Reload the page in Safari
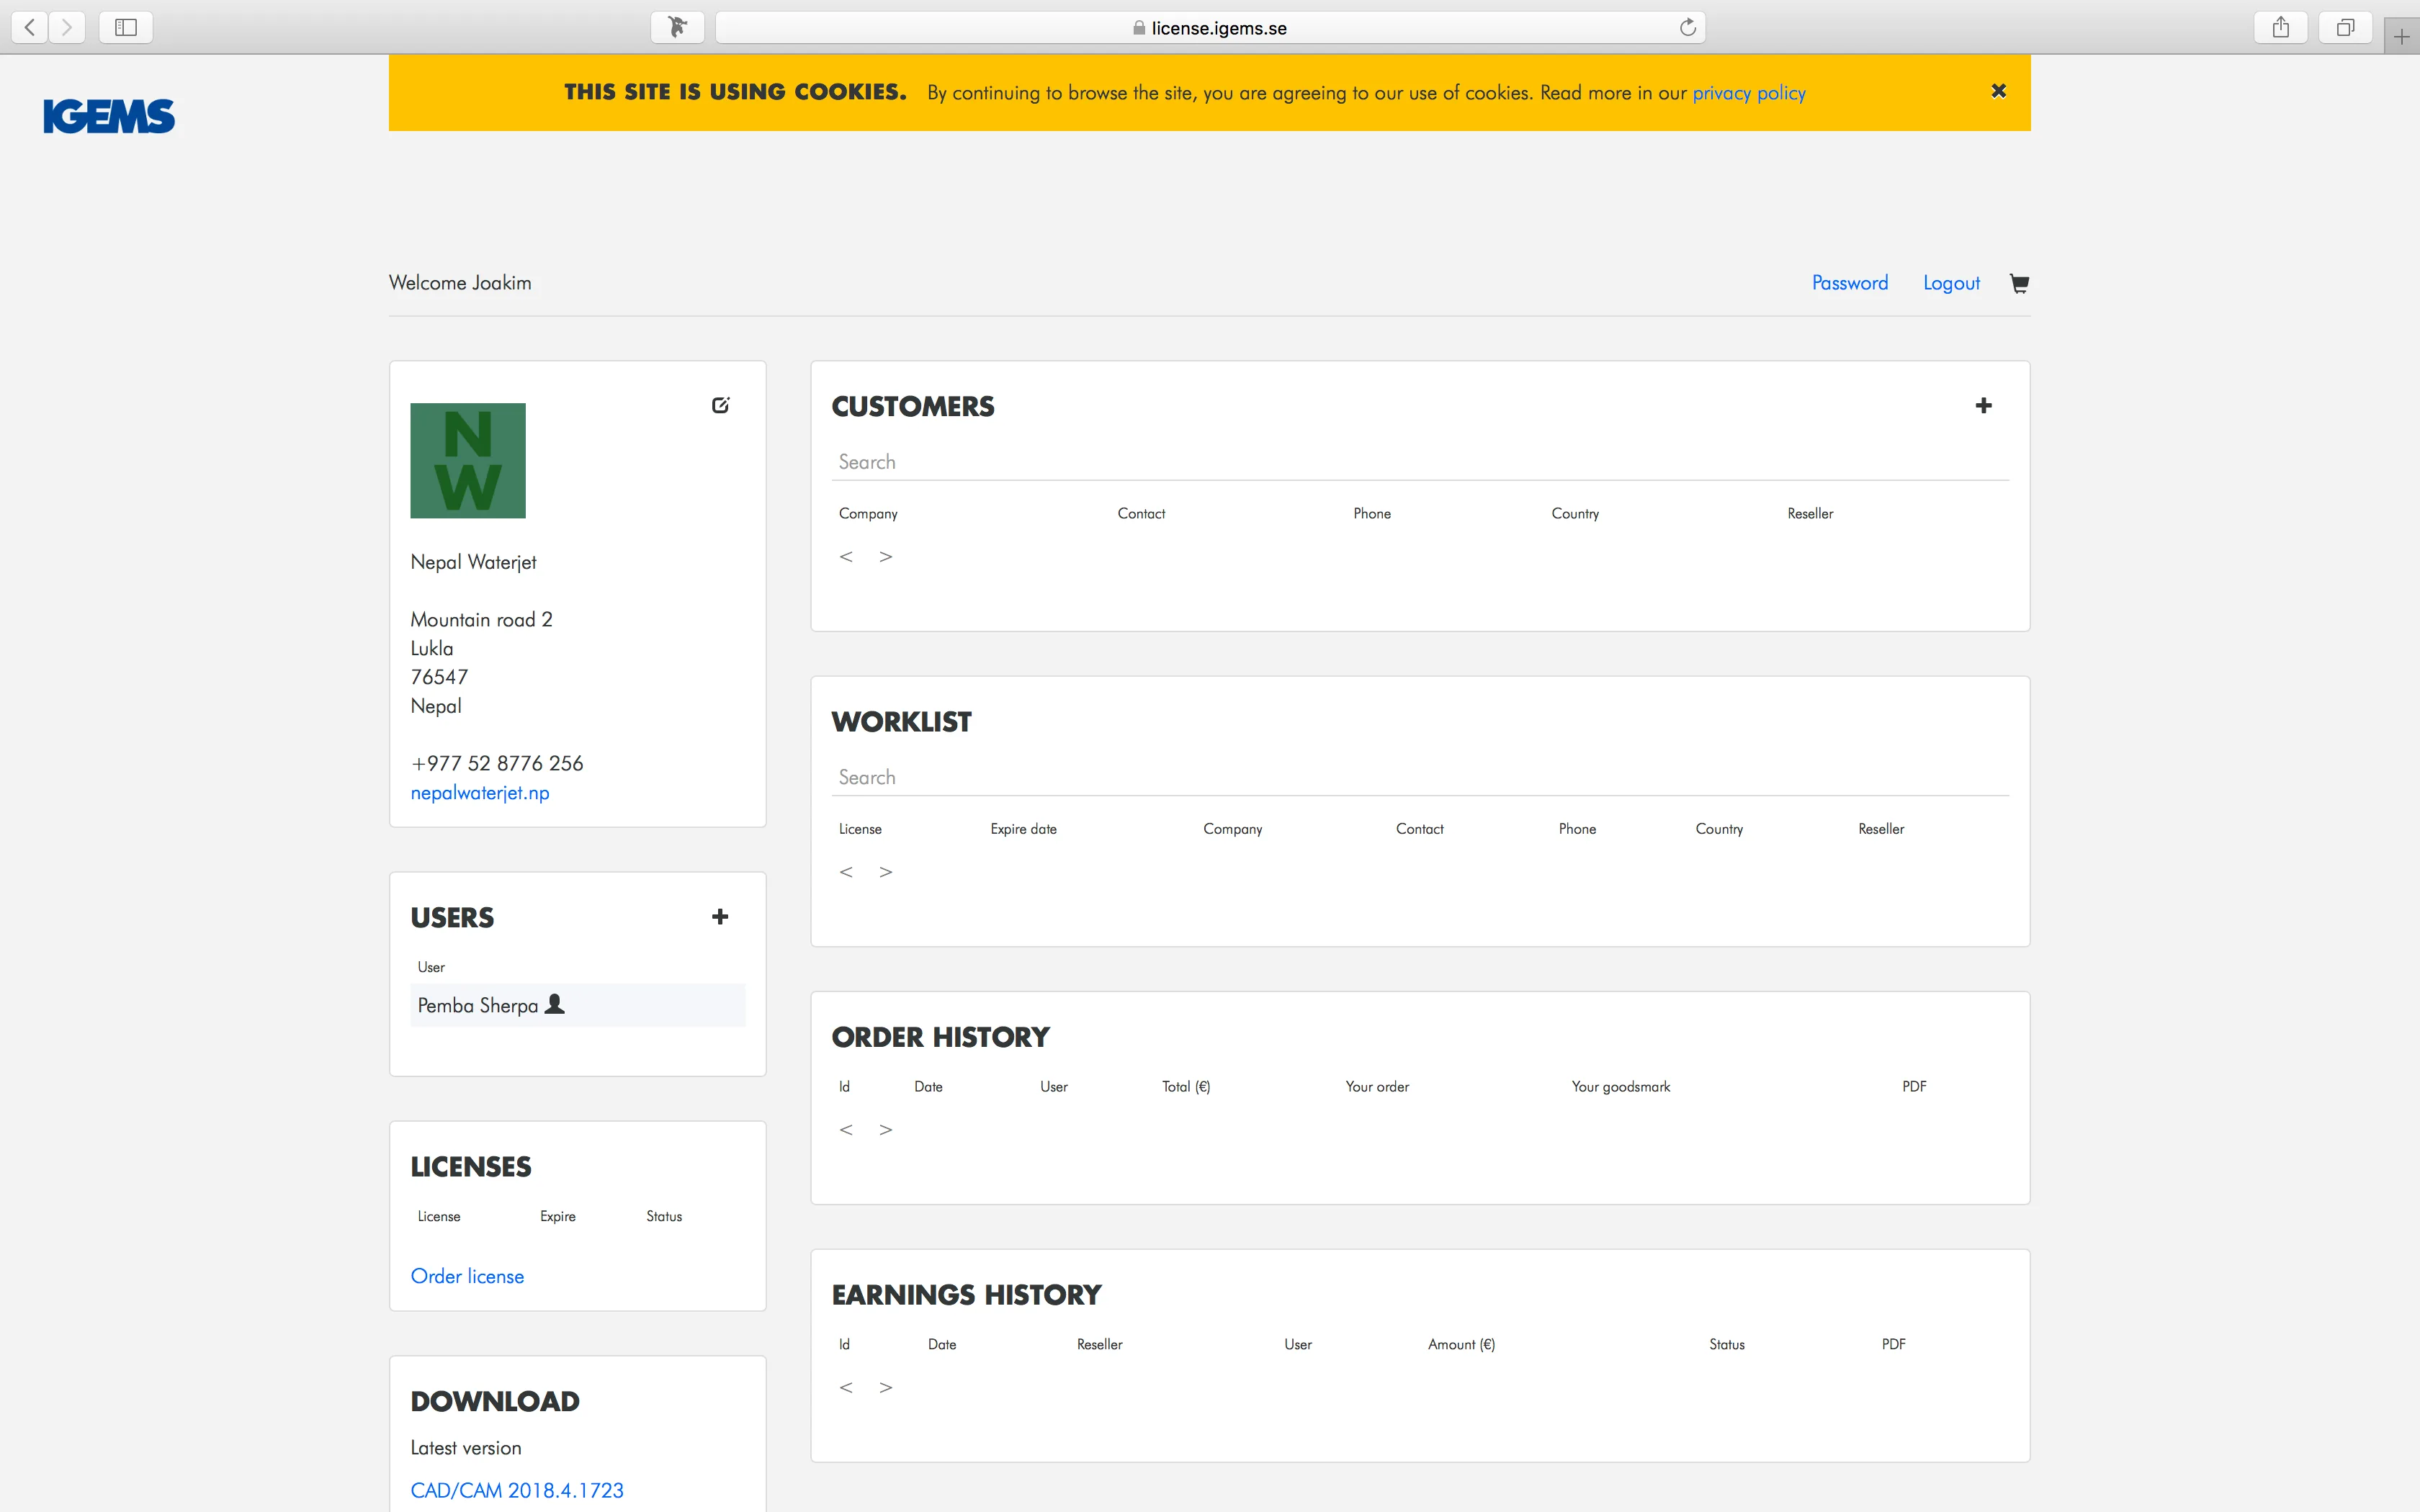Image resolution: width=2420 pixels, height=1512 pixels. click(1687, 27)
